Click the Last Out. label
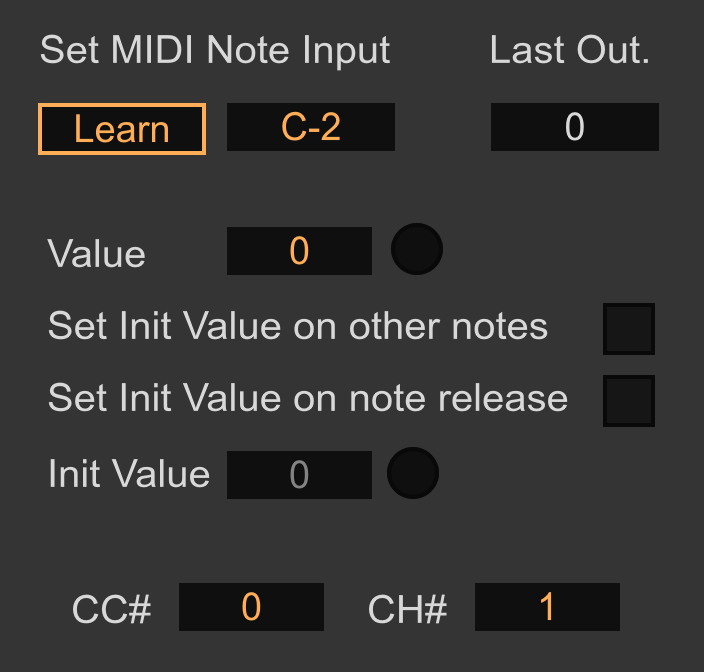 (x=570, y=50)
